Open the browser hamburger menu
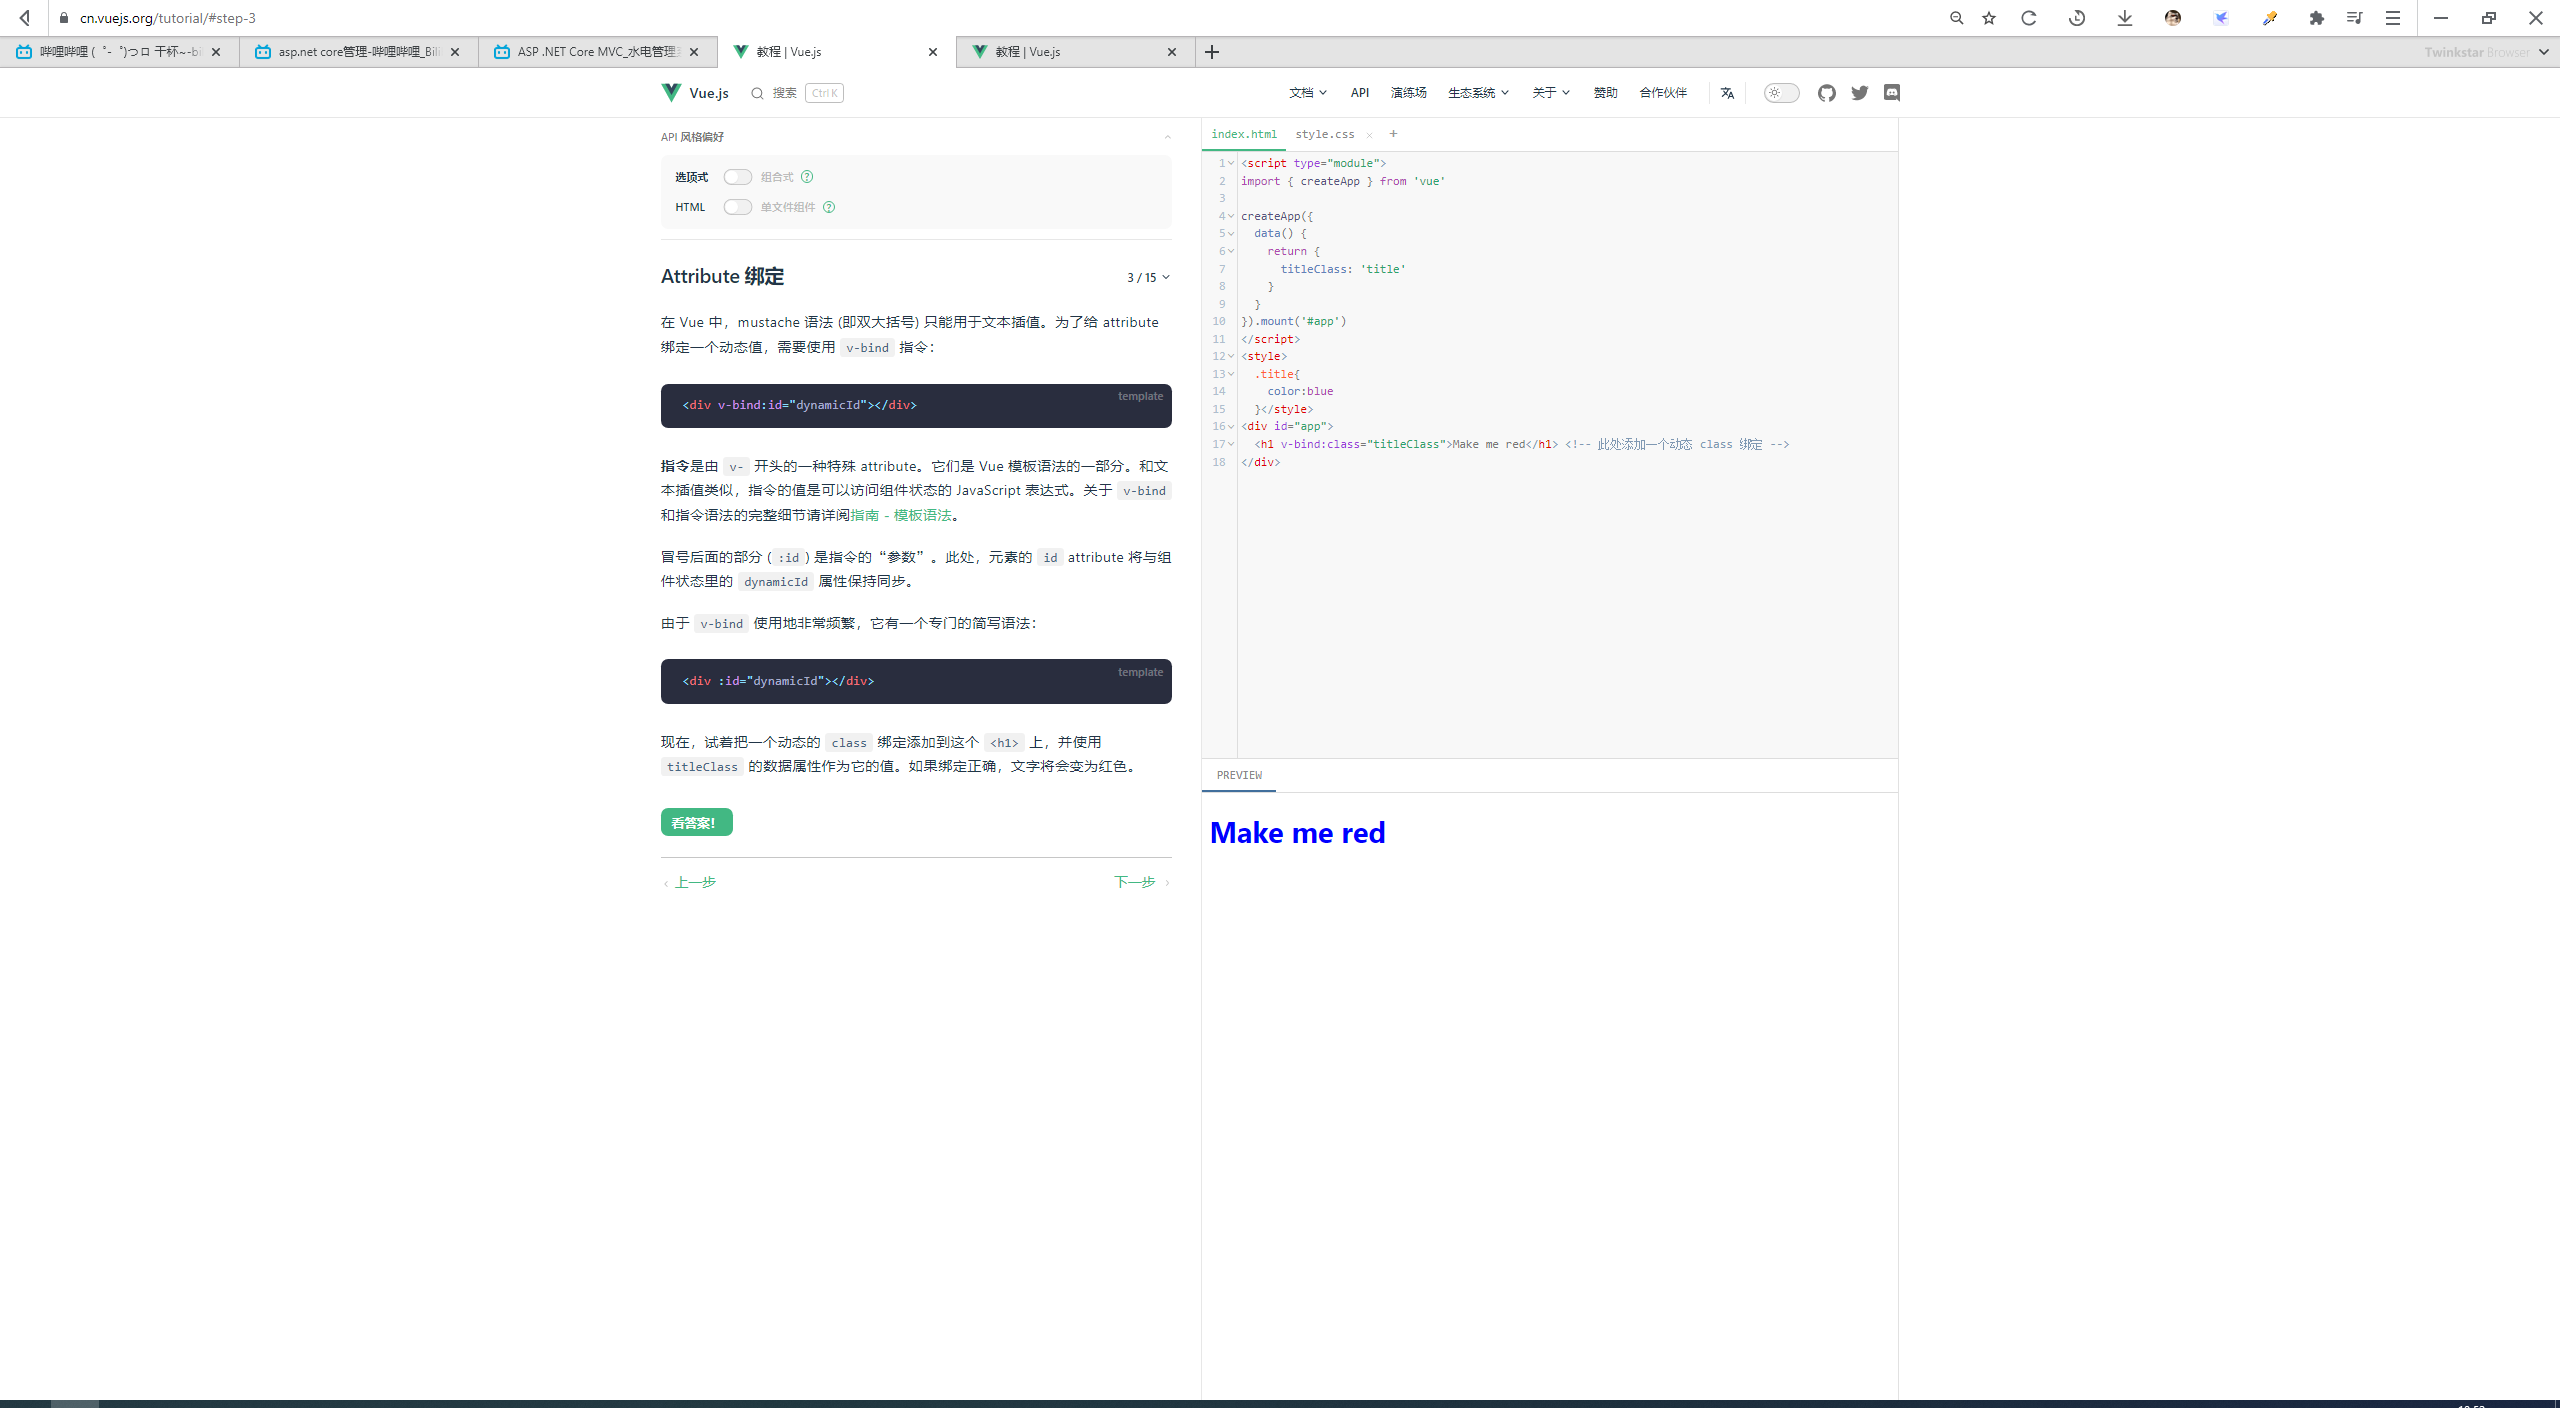 [x=2393, y=18]
